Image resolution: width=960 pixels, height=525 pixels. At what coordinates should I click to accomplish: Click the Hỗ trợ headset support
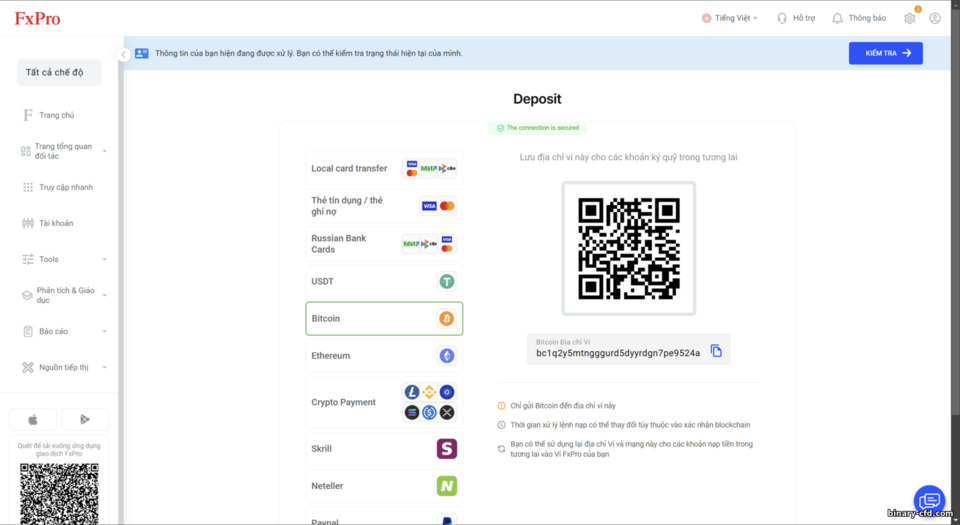[x=795, y=18]
